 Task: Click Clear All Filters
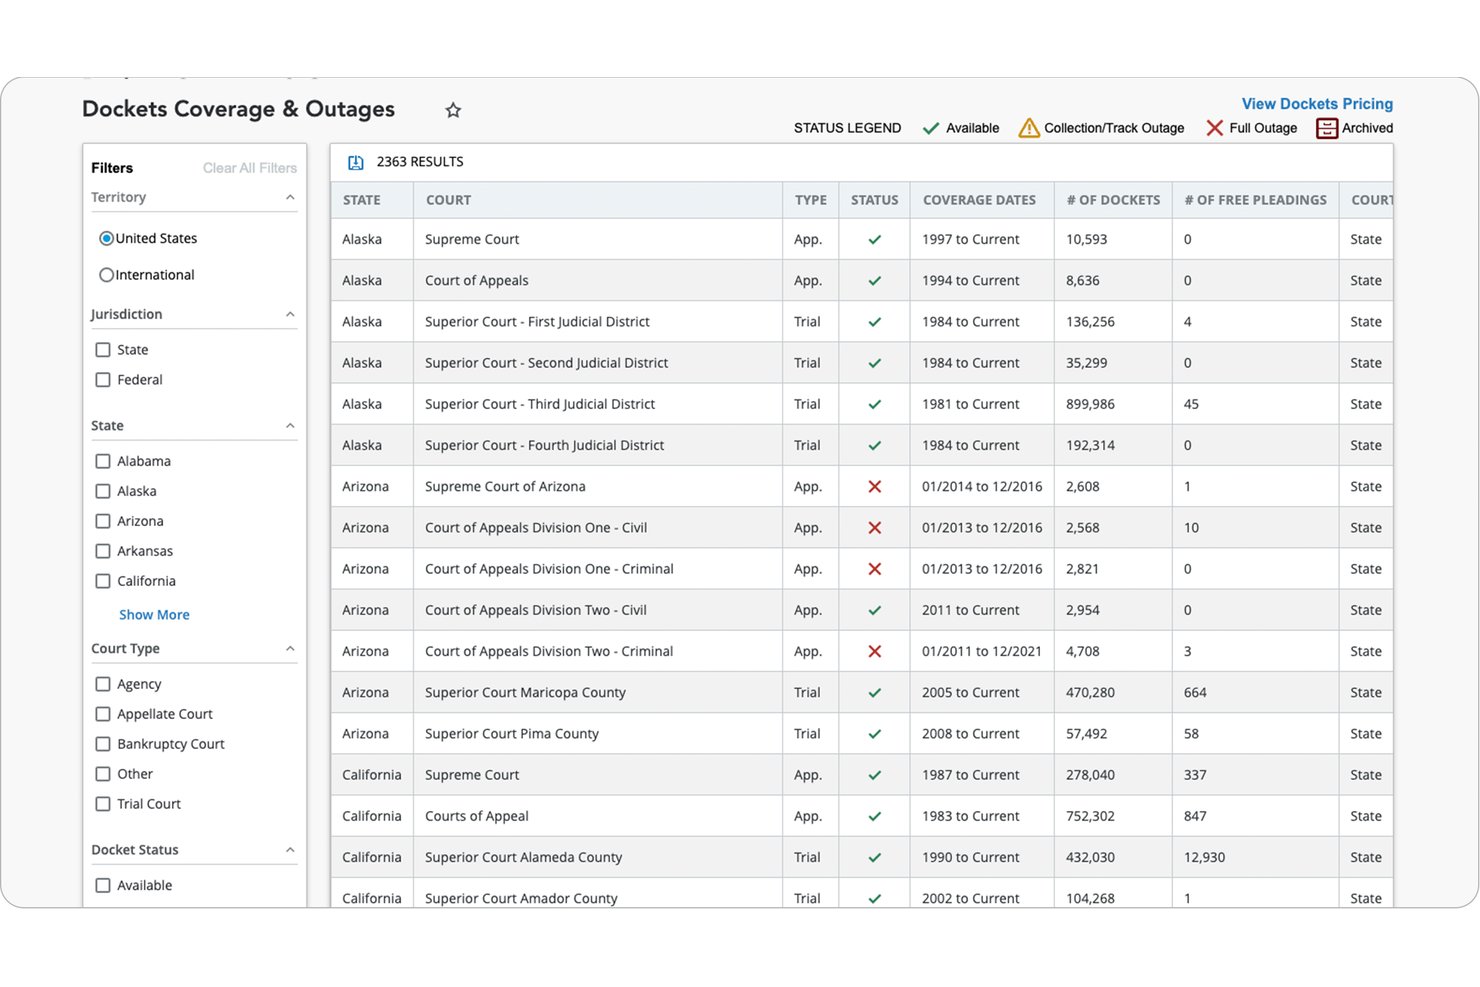coord(250,168)
